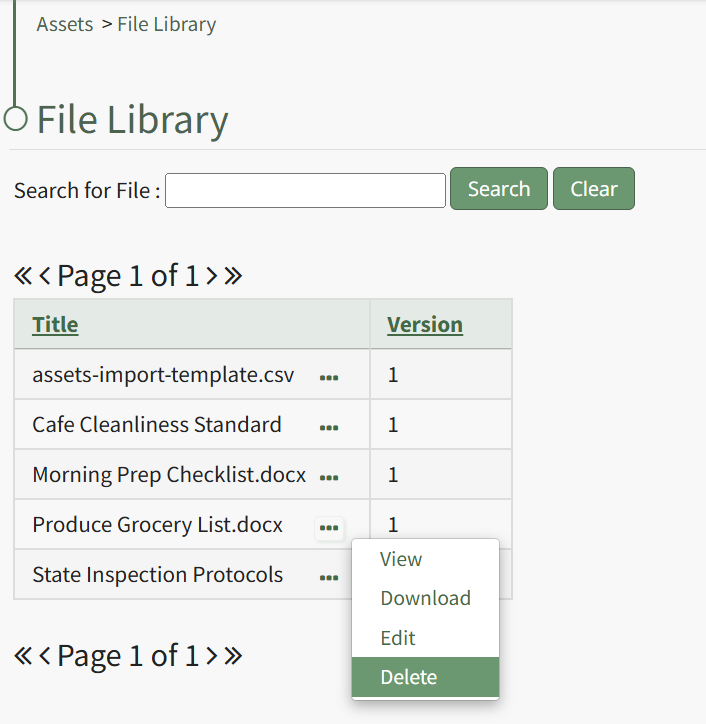Pick Edit from the context menu
This screenshot has height=724, width=706.
397,638
